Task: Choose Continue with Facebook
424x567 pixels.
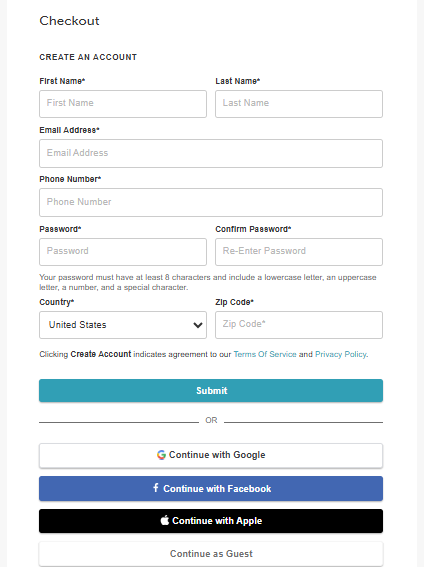Action: pyautogui.click(x=211, y=489)
